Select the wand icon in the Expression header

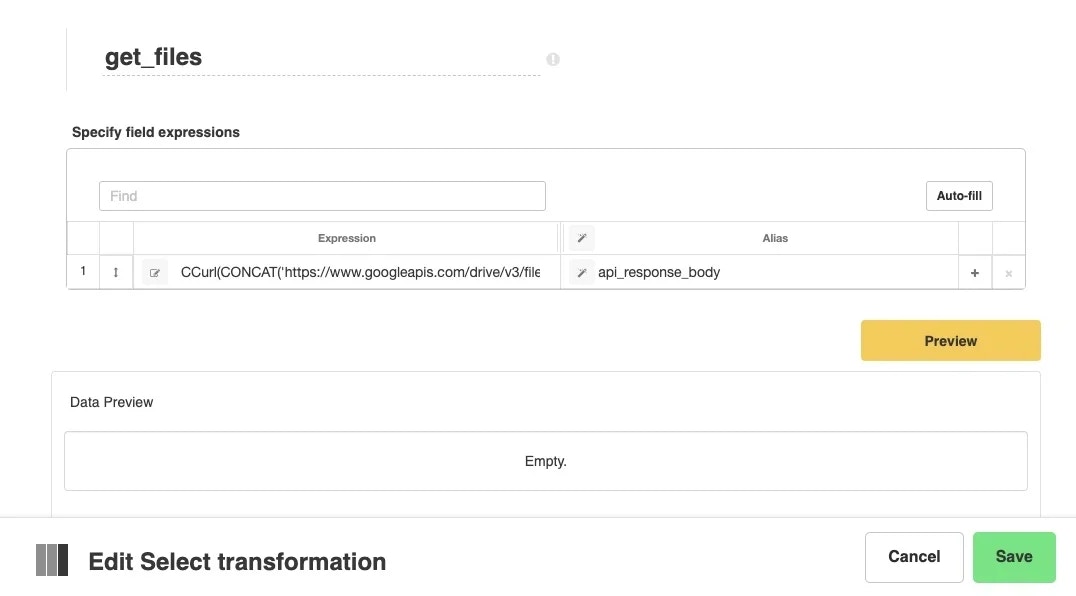click(x=581, y=238)
